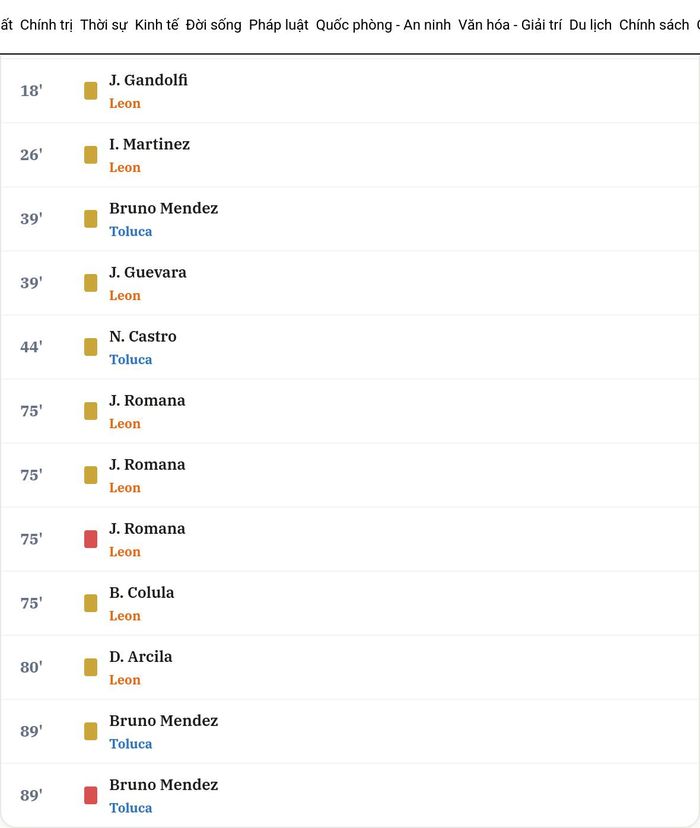
Task: Click the Leon label under D. Arcila
Action: pyautogui.click(x=125, y=680)
